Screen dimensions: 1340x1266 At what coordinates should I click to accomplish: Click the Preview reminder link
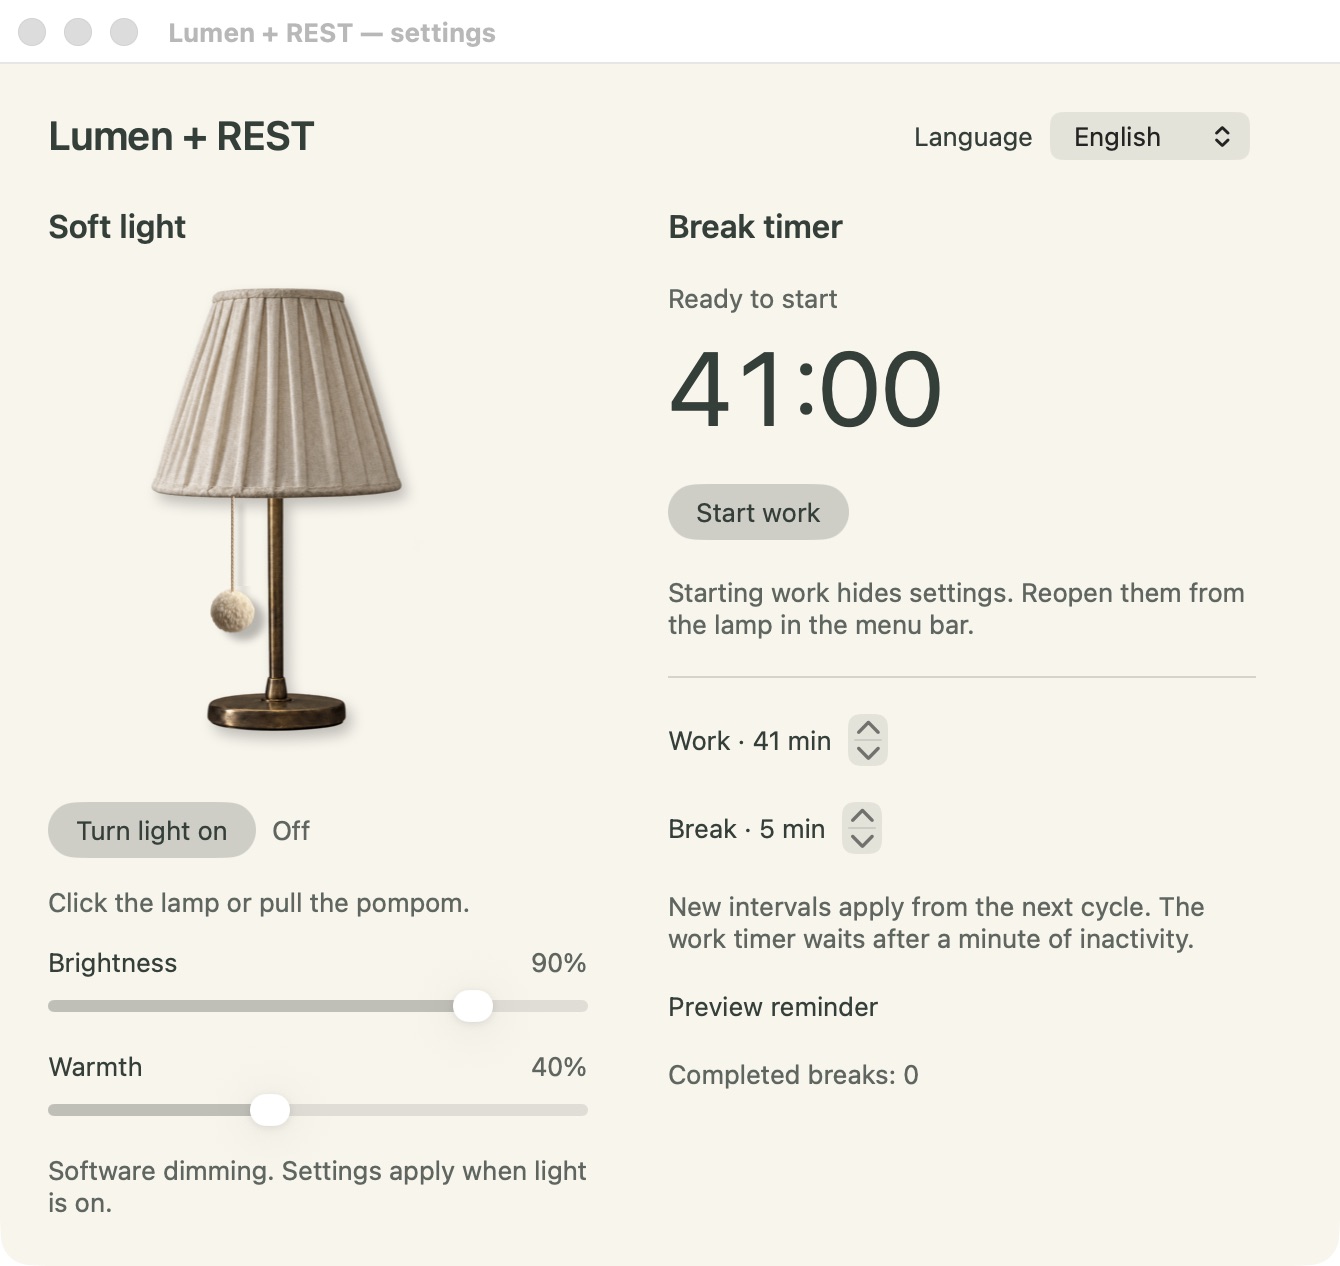tap(773, 1007)
